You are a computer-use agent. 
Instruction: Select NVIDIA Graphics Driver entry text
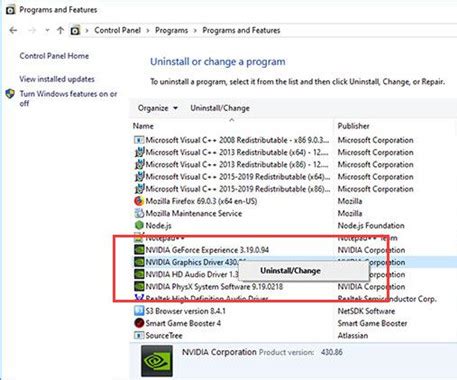click(x=191, y=262)
